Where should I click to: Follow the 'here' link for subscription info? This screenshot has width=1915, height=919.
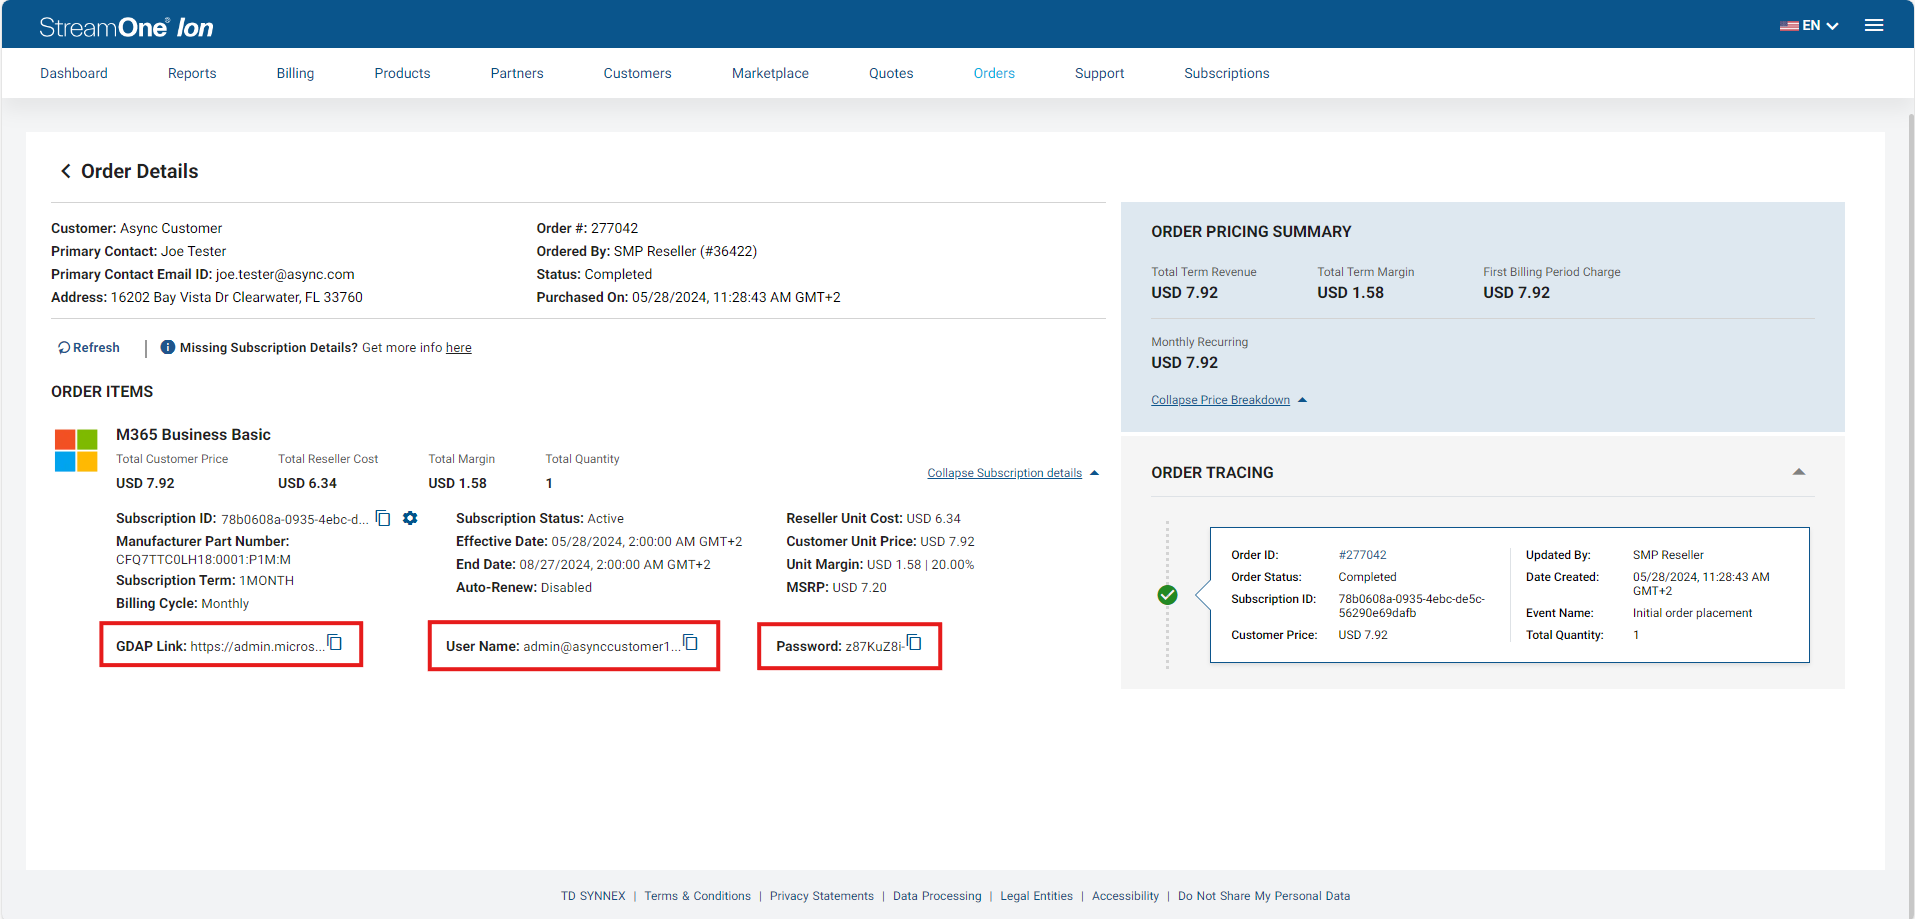(459, 347)
